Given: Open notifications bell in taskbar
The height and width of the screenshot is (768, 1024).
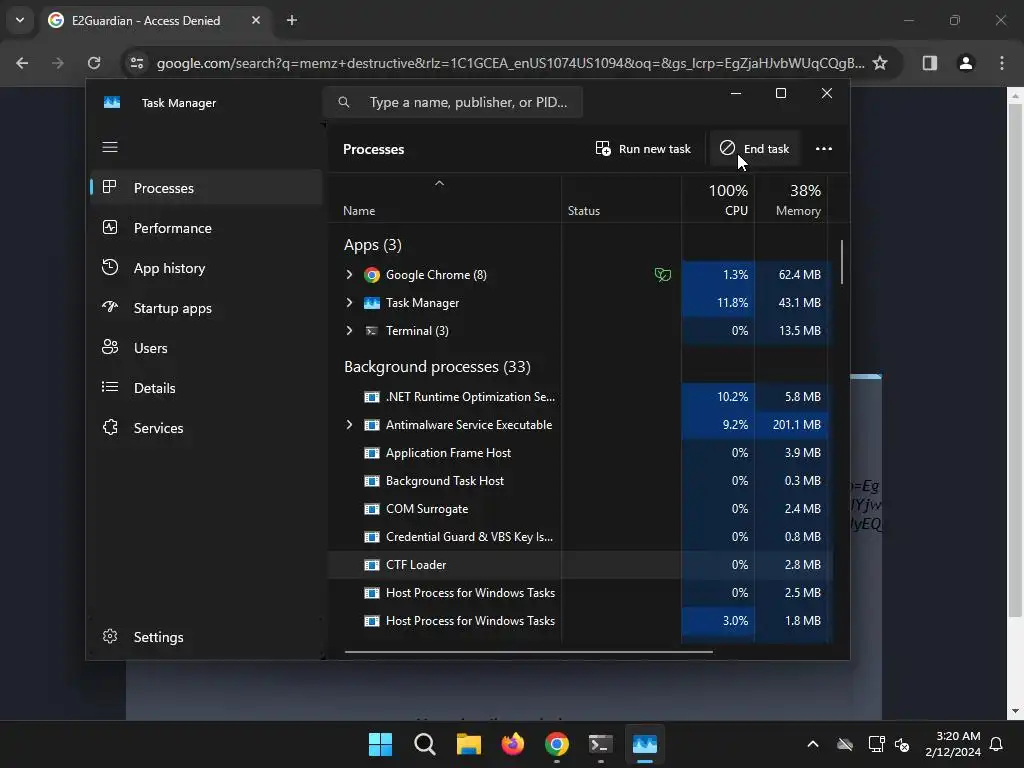Looking at the screenshot, I should 997,744.
